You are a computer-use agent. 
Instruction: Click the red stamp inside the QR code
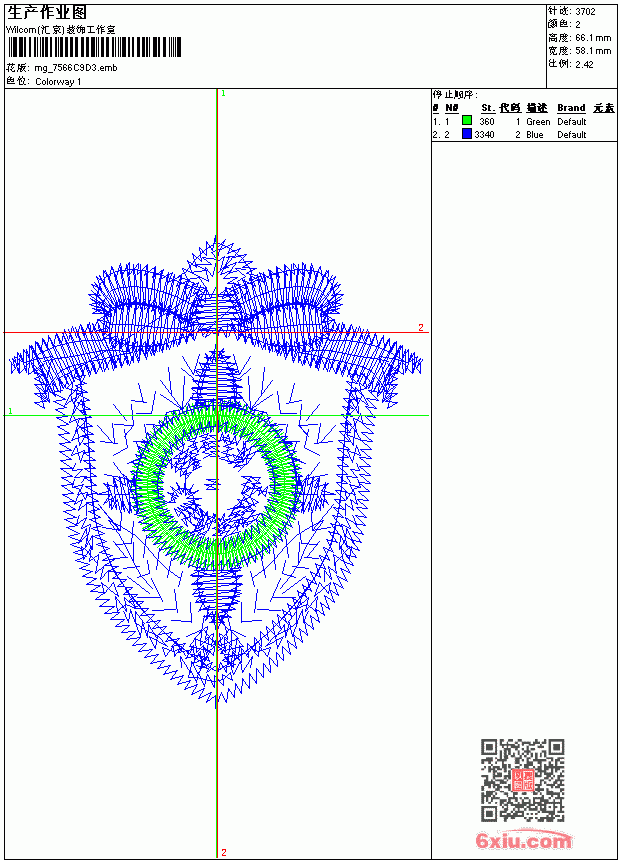point(523,780)
